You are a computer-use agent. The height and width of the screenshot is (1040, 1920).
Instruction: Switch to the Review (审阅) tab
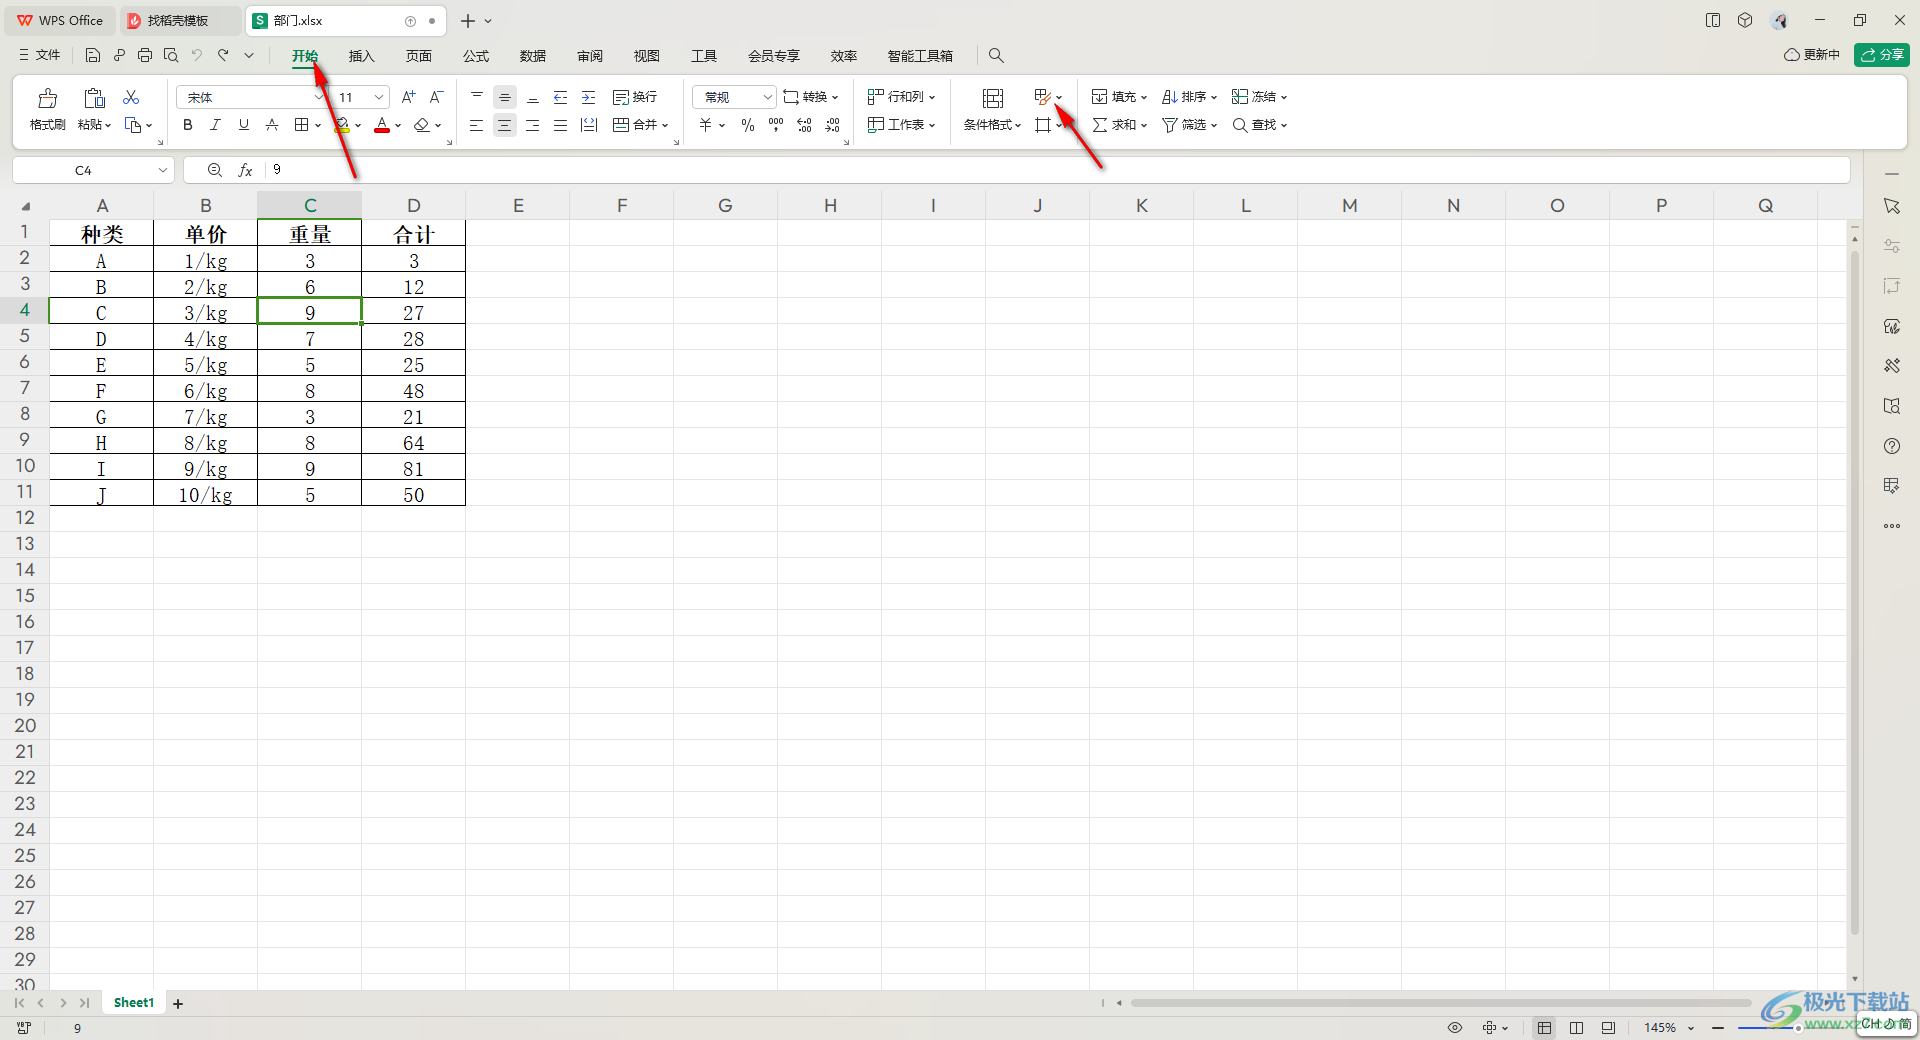coord(590,56)
